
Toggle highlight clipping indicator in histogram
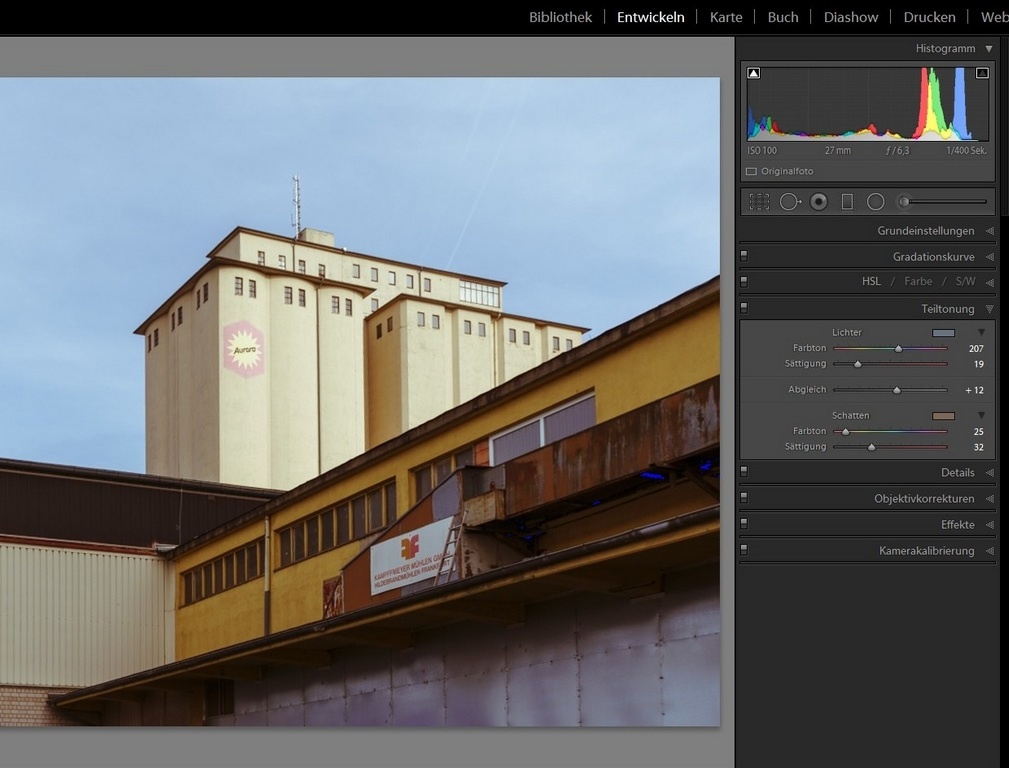(x=982, y=73)
